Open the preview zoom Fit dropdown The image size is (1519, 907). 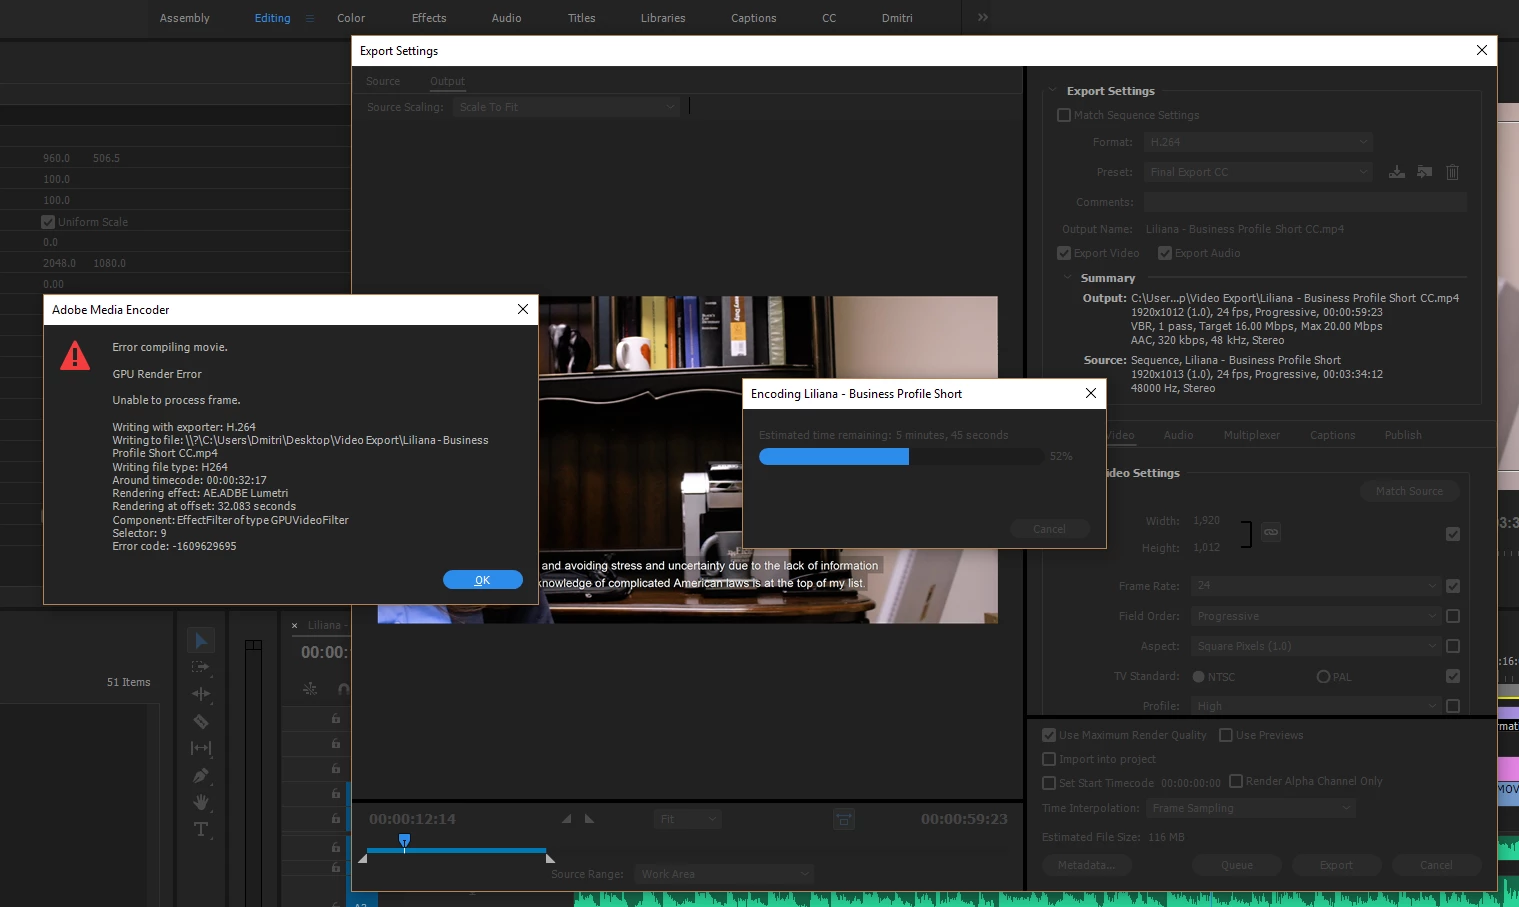(x=688, y=819)
